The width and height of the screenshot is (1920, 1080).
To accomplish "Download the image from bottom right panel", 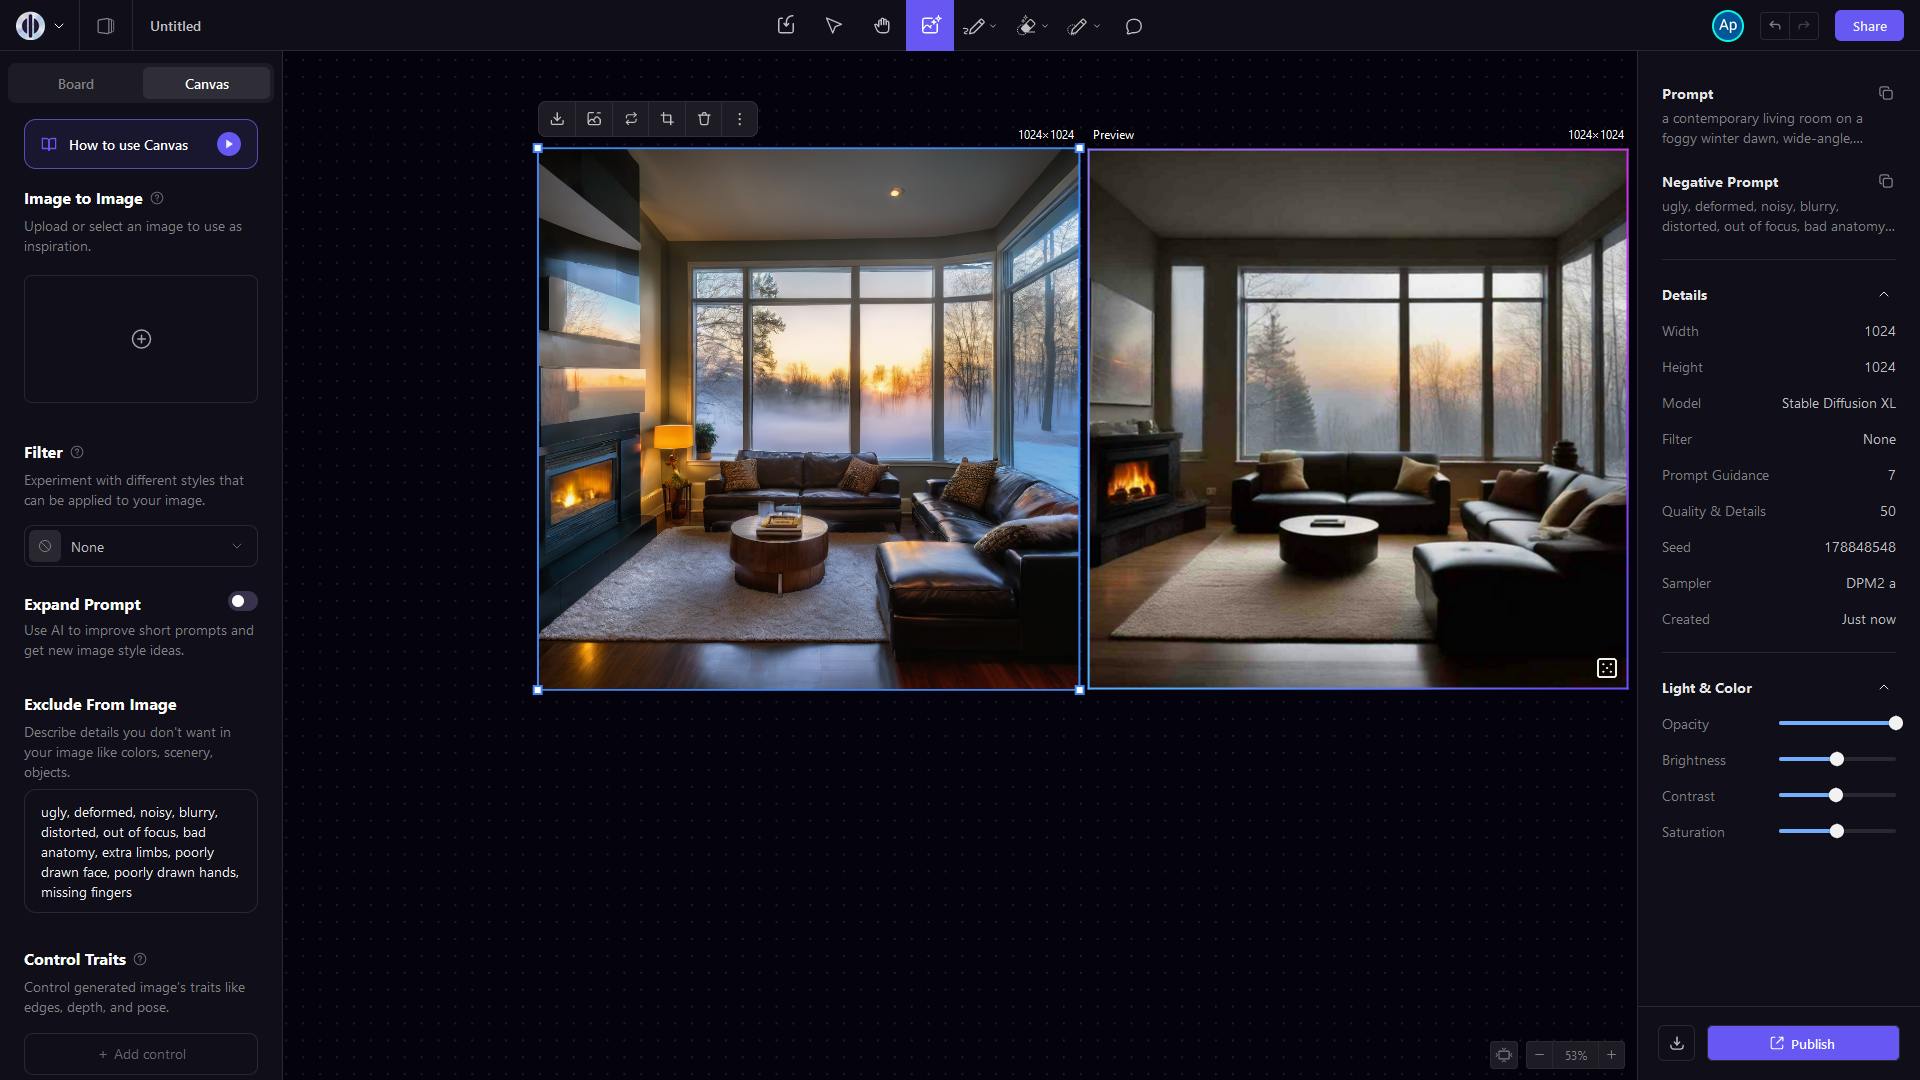I will 1677,1043.
